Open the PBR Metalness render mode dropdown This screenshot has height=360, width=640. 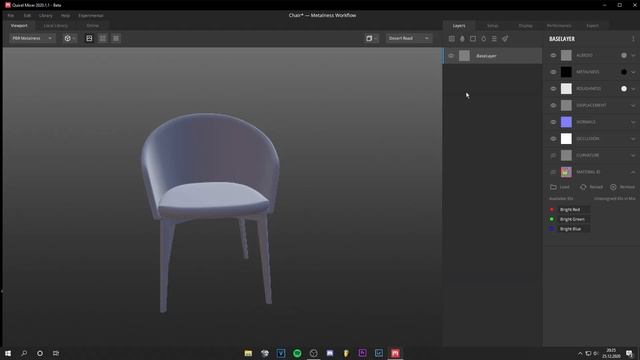click(32, 38)
